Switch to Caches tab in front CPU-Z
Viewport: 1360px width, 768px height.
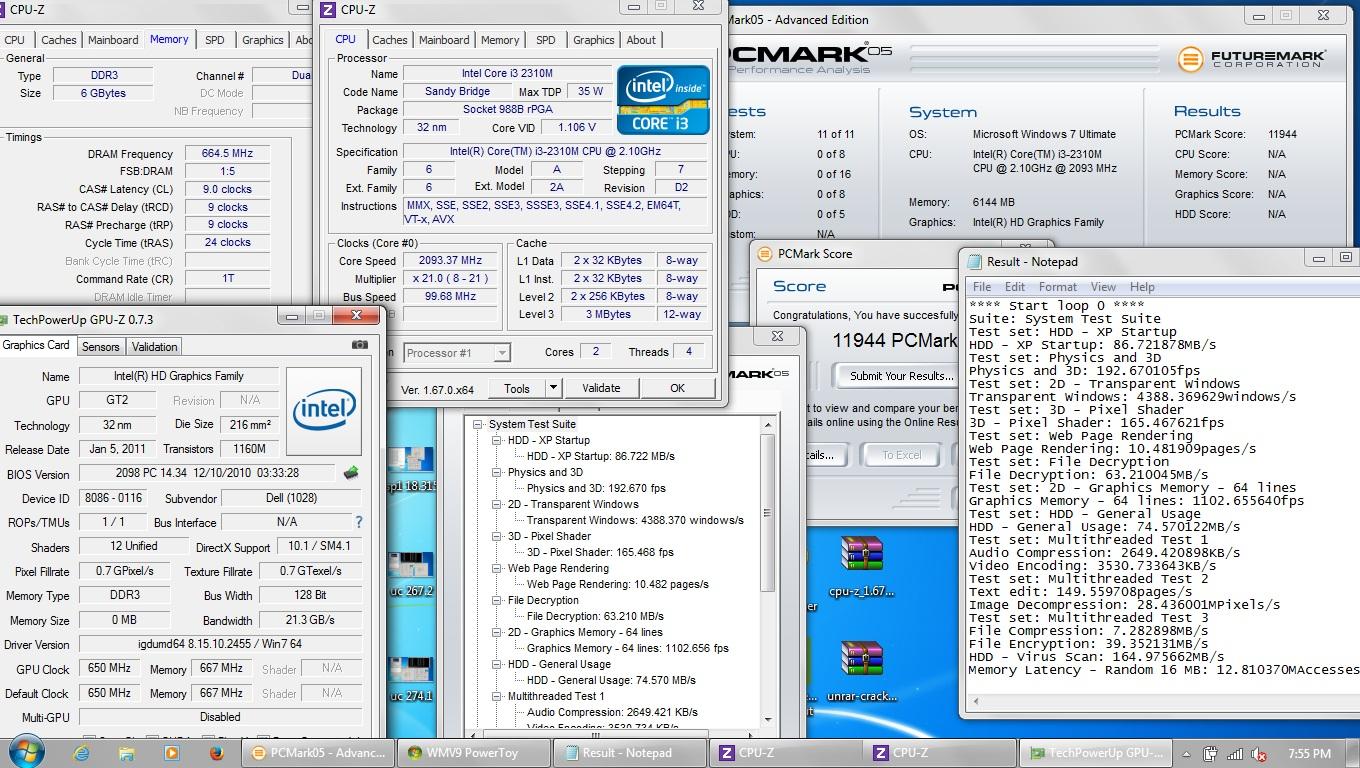pos(389,40)
